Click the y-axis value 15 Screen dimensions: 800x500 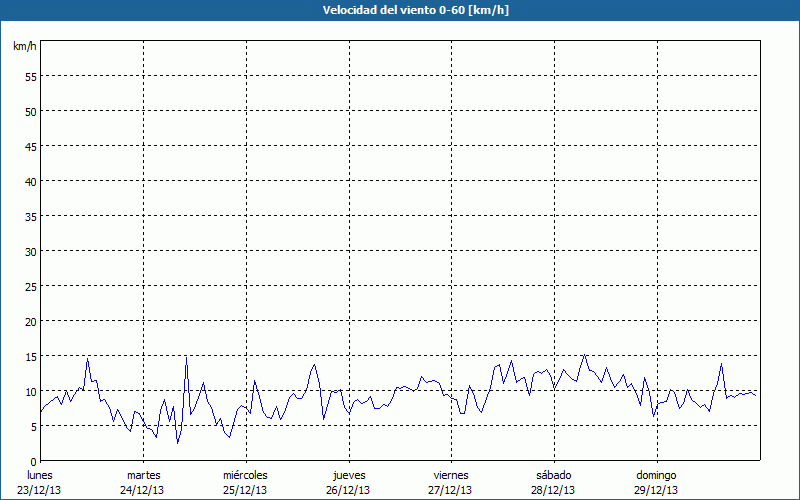coord(30,356)
